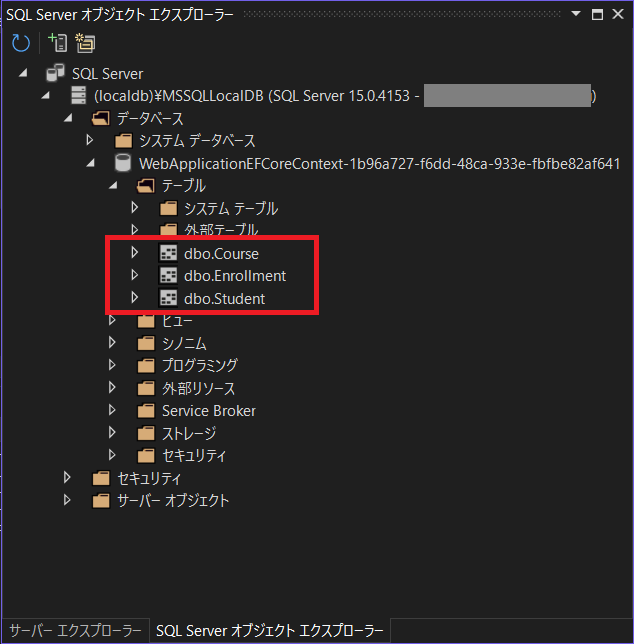The width and height of the screenshot is (634, 644).
Task: Expand the サーバー オブジェクト node
Action: [x=67, y=499]
